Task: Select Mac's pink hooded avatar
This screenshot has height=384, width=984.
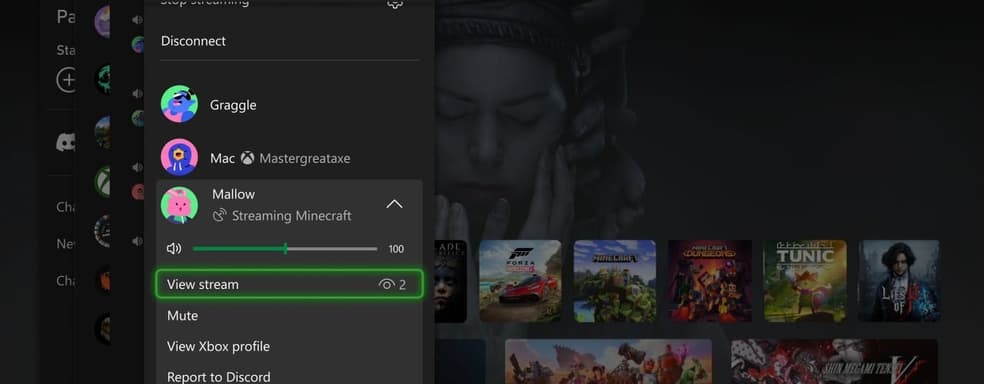Action: coord(179,157)
